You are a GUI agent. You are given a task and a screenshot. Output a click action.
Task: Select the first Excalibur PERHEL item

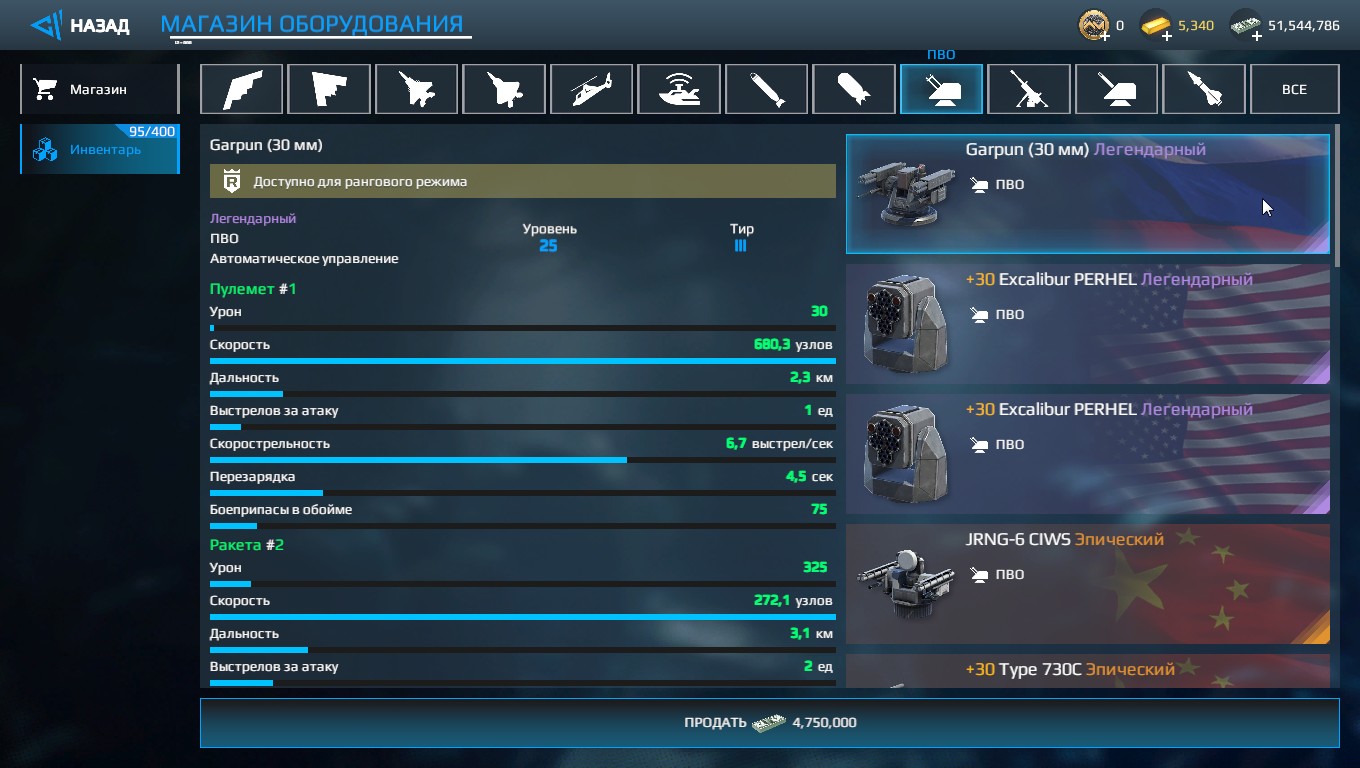point(1088,324)
